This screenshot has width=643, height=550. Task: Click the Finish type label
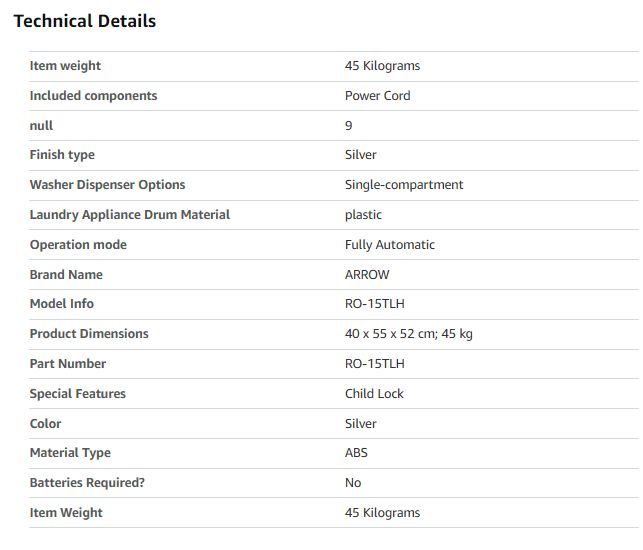pyautogui.click(x=62, y=155)
